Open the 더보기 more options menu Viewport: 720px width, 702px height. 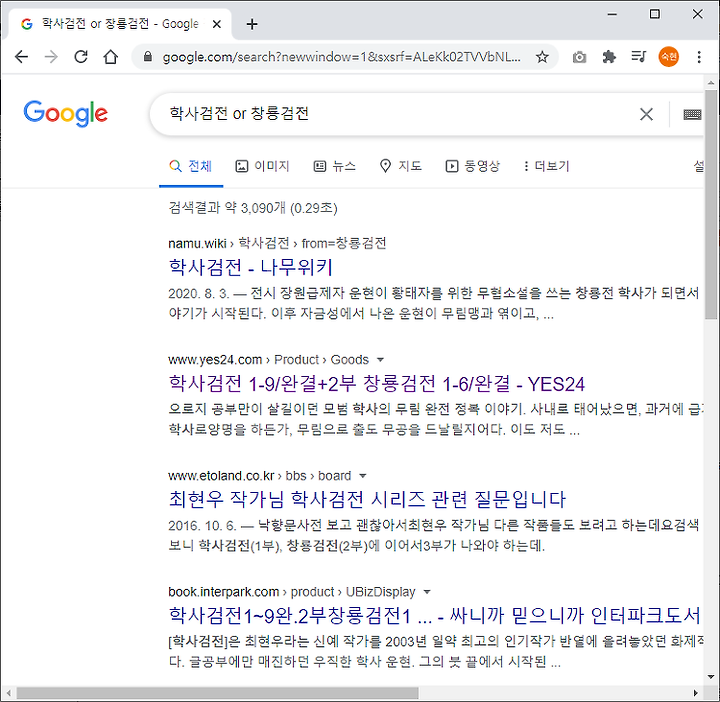point(546,166)
